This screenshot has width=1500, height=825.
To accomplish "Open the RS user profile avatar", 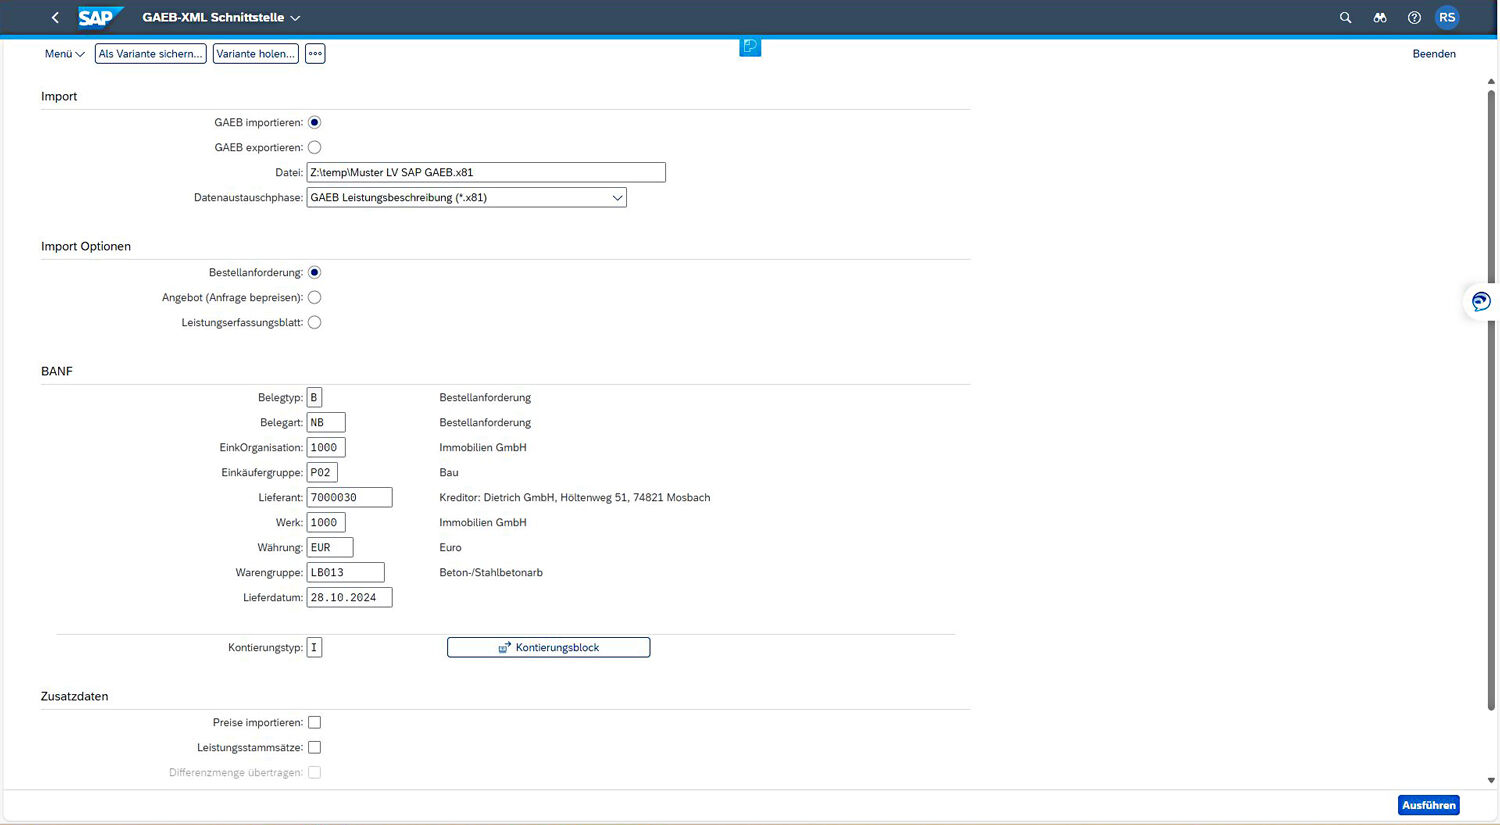I will (1447, 18).
